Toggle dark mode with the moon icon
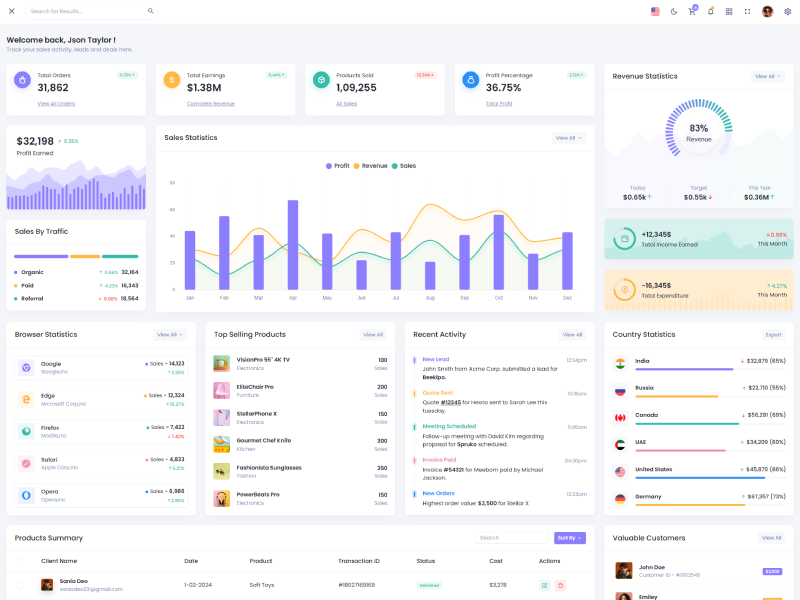The width and height of the screenshot is (800, 600). (x=673, y=11)
